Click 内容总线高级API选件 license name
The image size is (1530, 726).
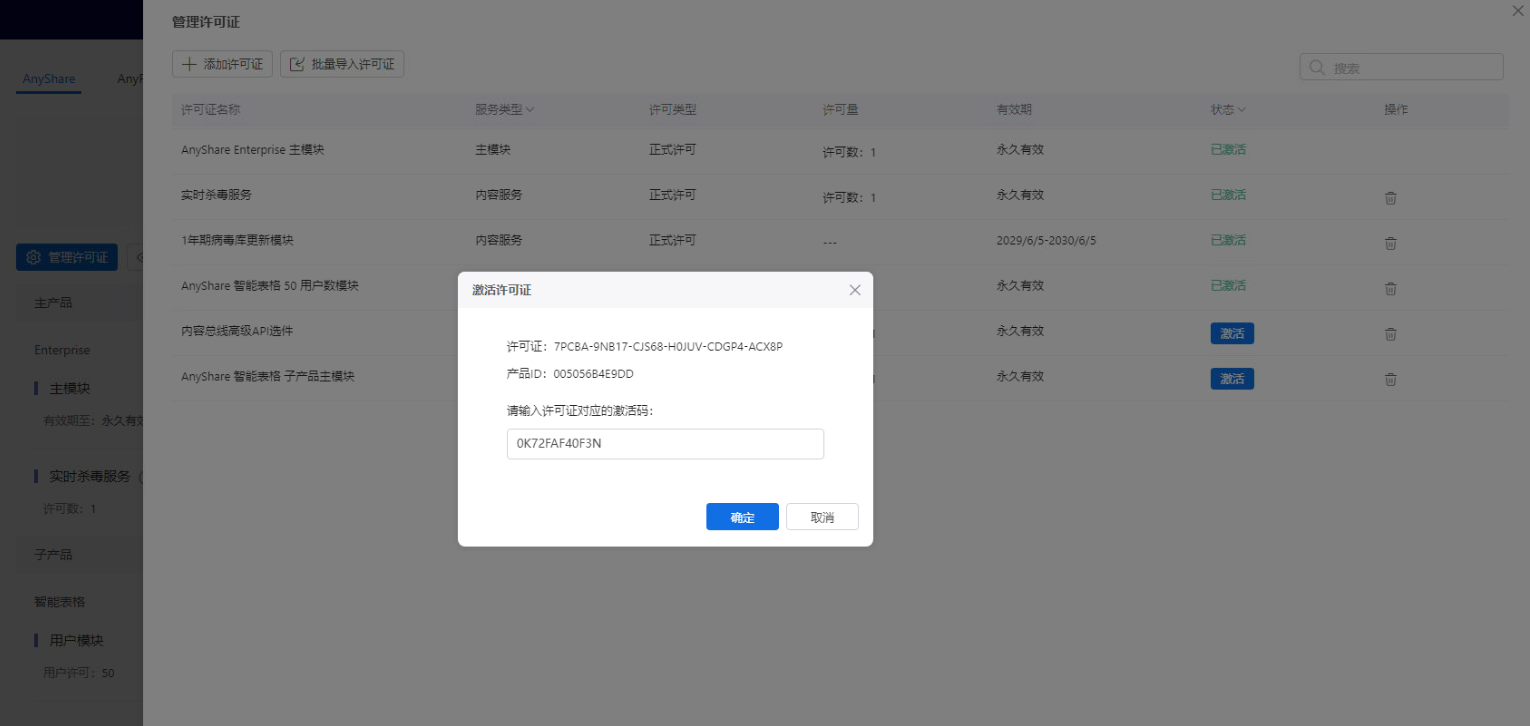237,330
